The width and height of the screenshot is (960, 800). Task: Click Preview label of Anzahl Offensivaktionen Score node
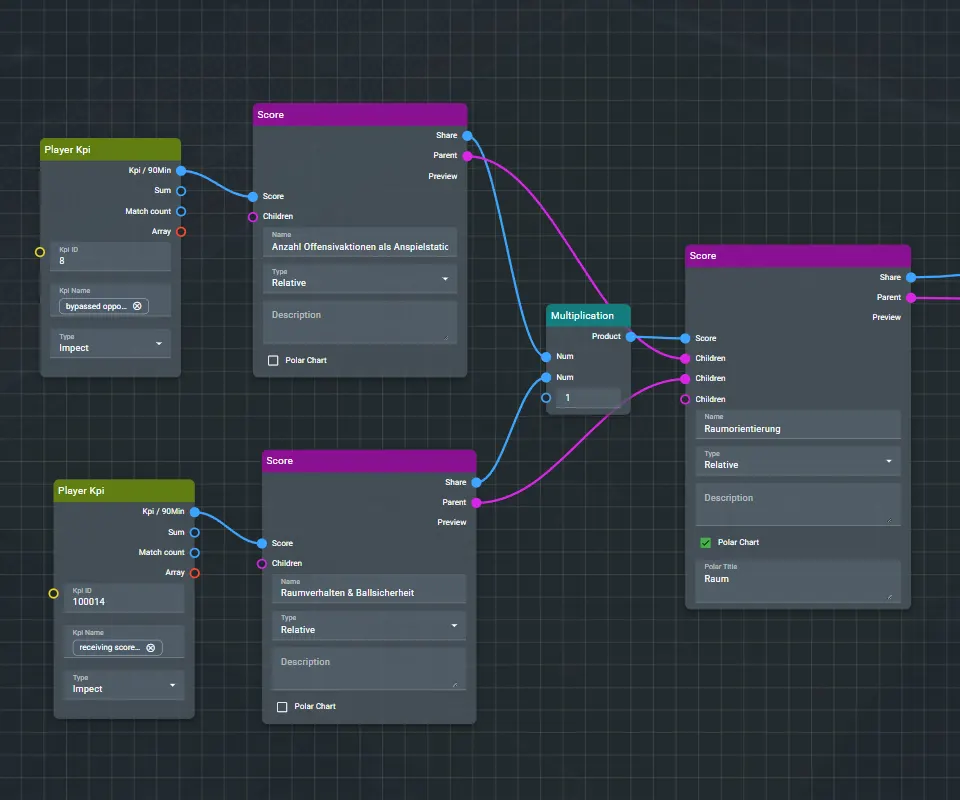[443, 176]
